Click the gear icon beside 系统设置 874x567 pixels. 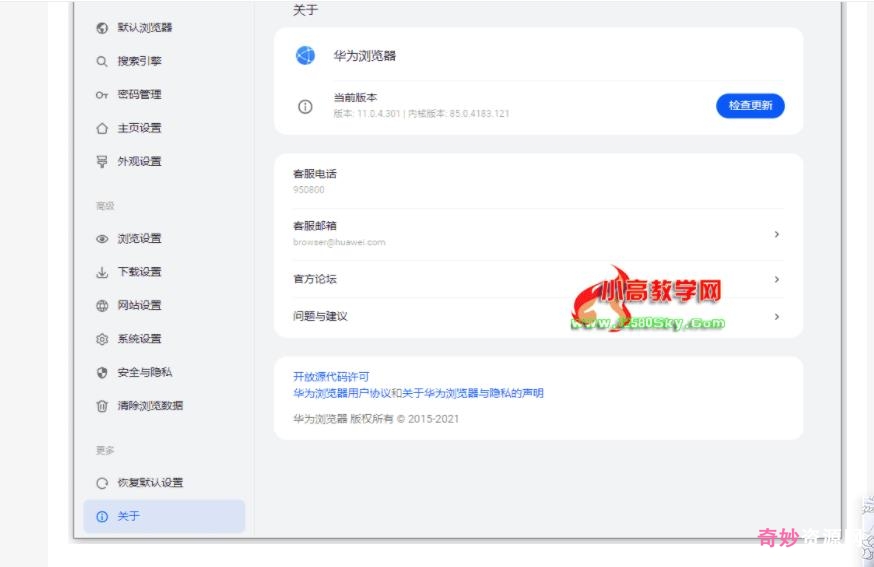(102, 339)
